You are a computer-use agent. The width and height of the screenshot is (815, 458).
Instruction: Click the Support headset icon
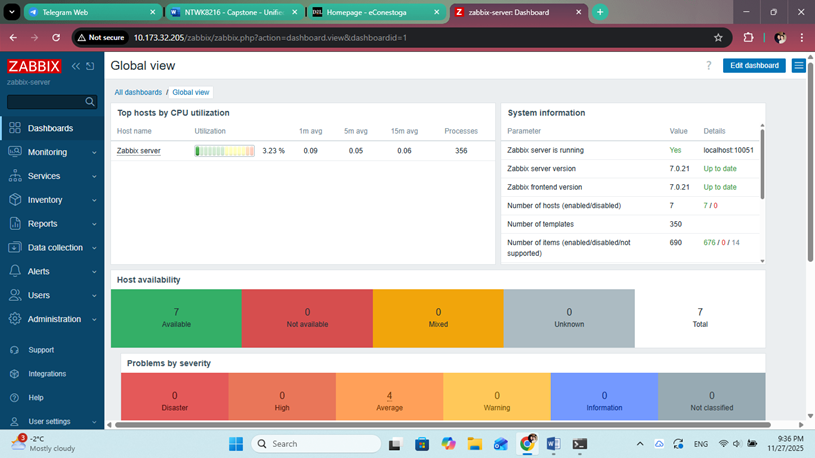(x=15, y=350)
